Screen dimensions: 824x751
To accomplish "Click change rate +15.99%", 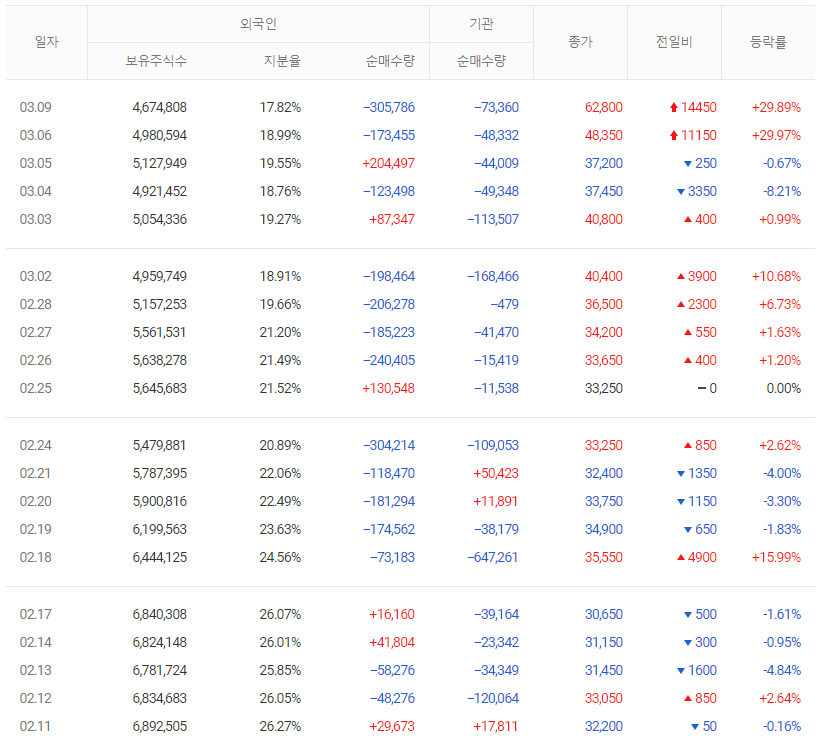I will (x=776, y=558).
